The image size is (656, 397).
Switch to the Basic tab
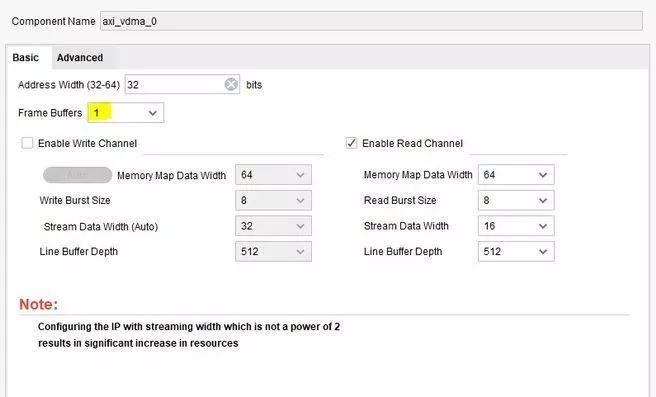26,58
